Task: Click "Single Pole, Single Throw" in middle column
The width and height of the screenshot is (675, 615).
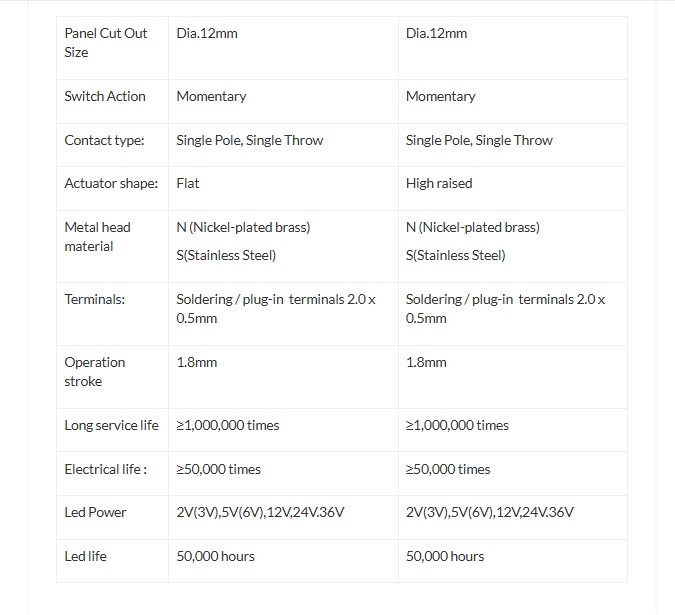Action: point(250,141)
